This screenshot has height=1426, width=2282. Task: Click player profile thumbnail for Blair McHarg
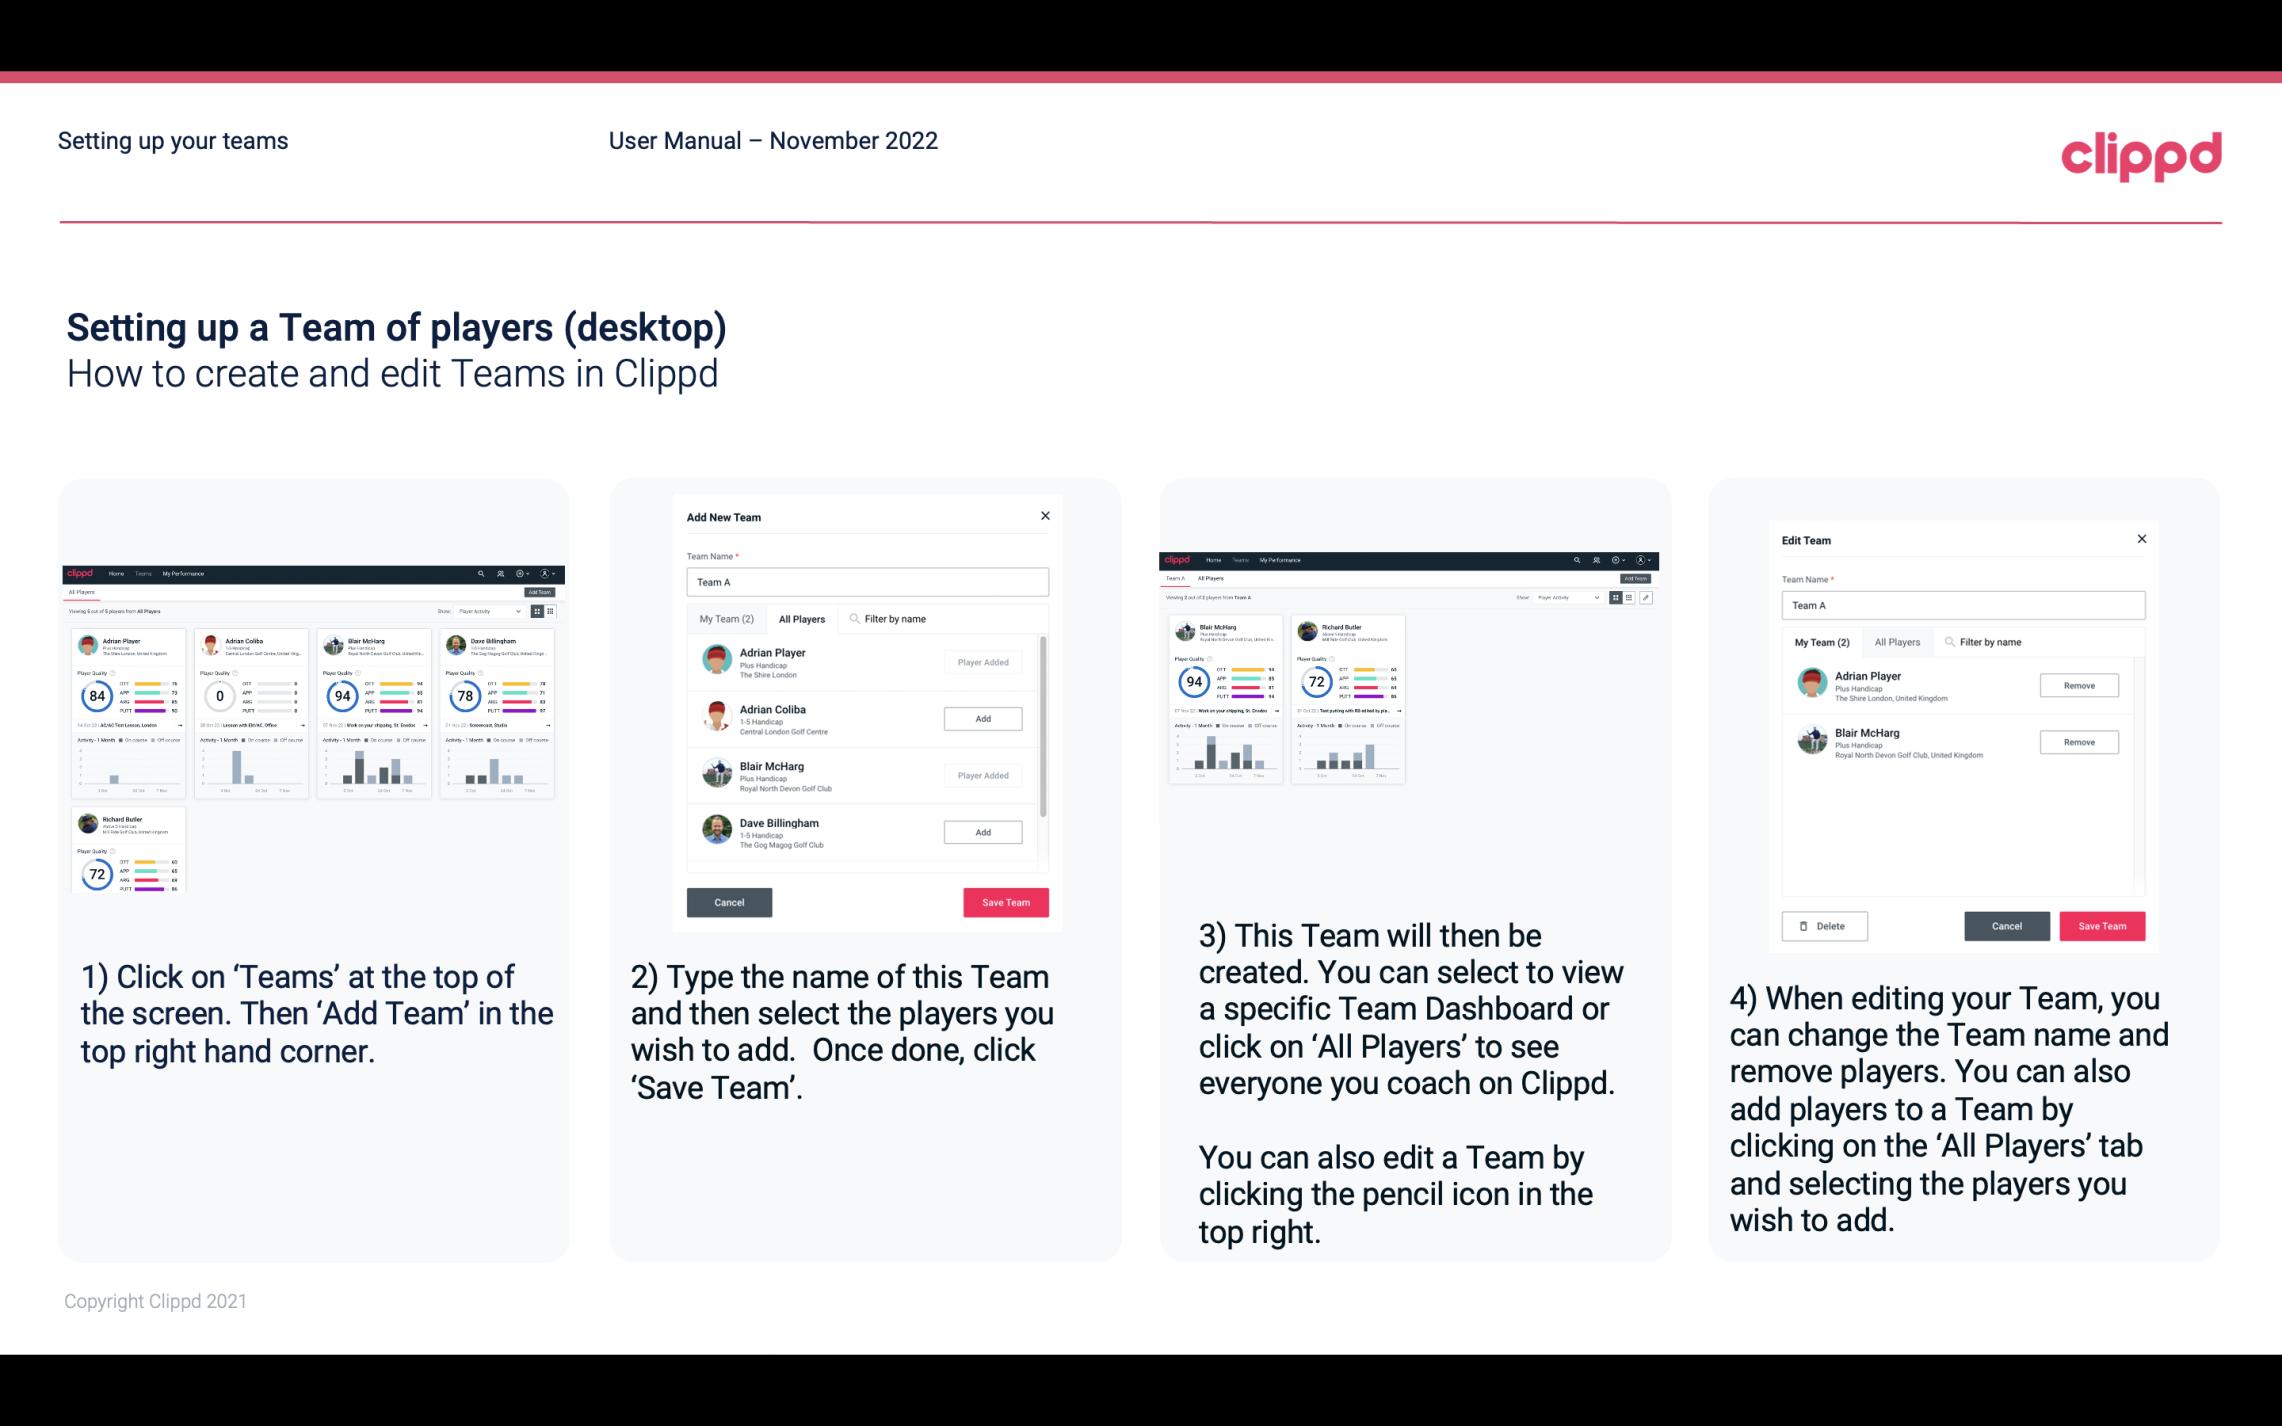718,772
